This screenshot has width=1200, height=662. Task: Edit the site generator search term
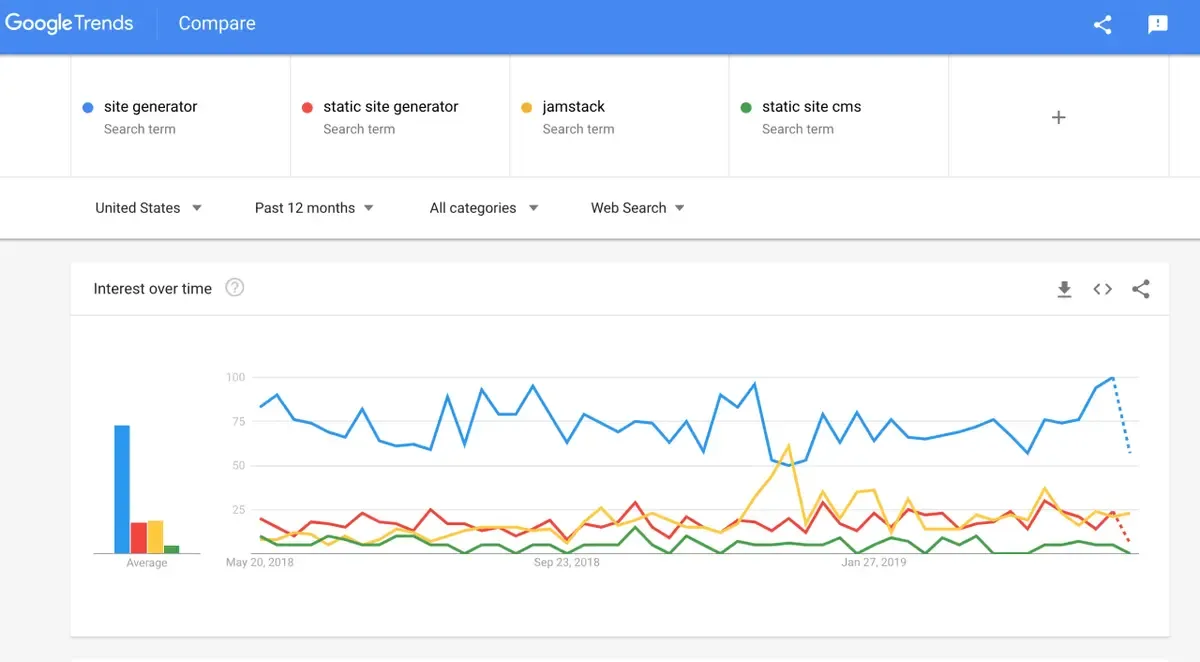pyautogui.click(x=180, y=117)
